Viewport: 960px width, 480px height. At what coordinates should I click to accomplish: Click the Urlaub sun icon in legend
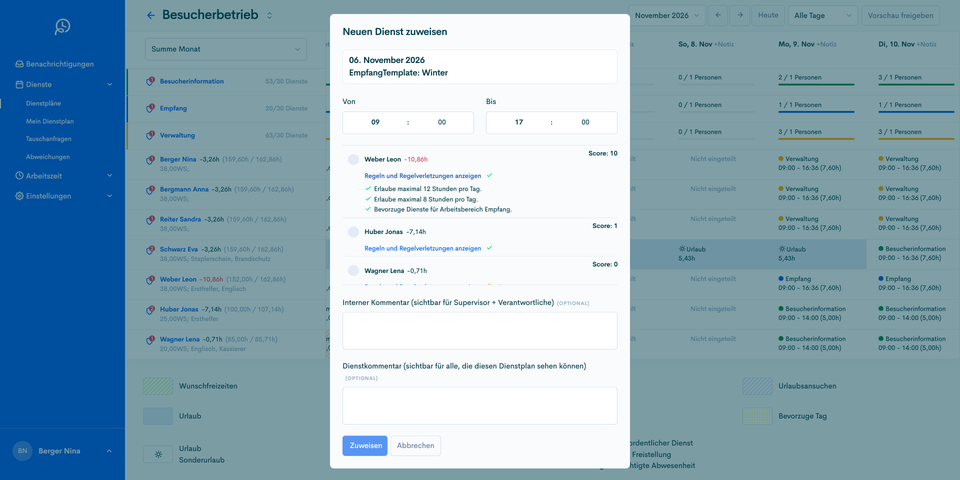pos(158,454)
